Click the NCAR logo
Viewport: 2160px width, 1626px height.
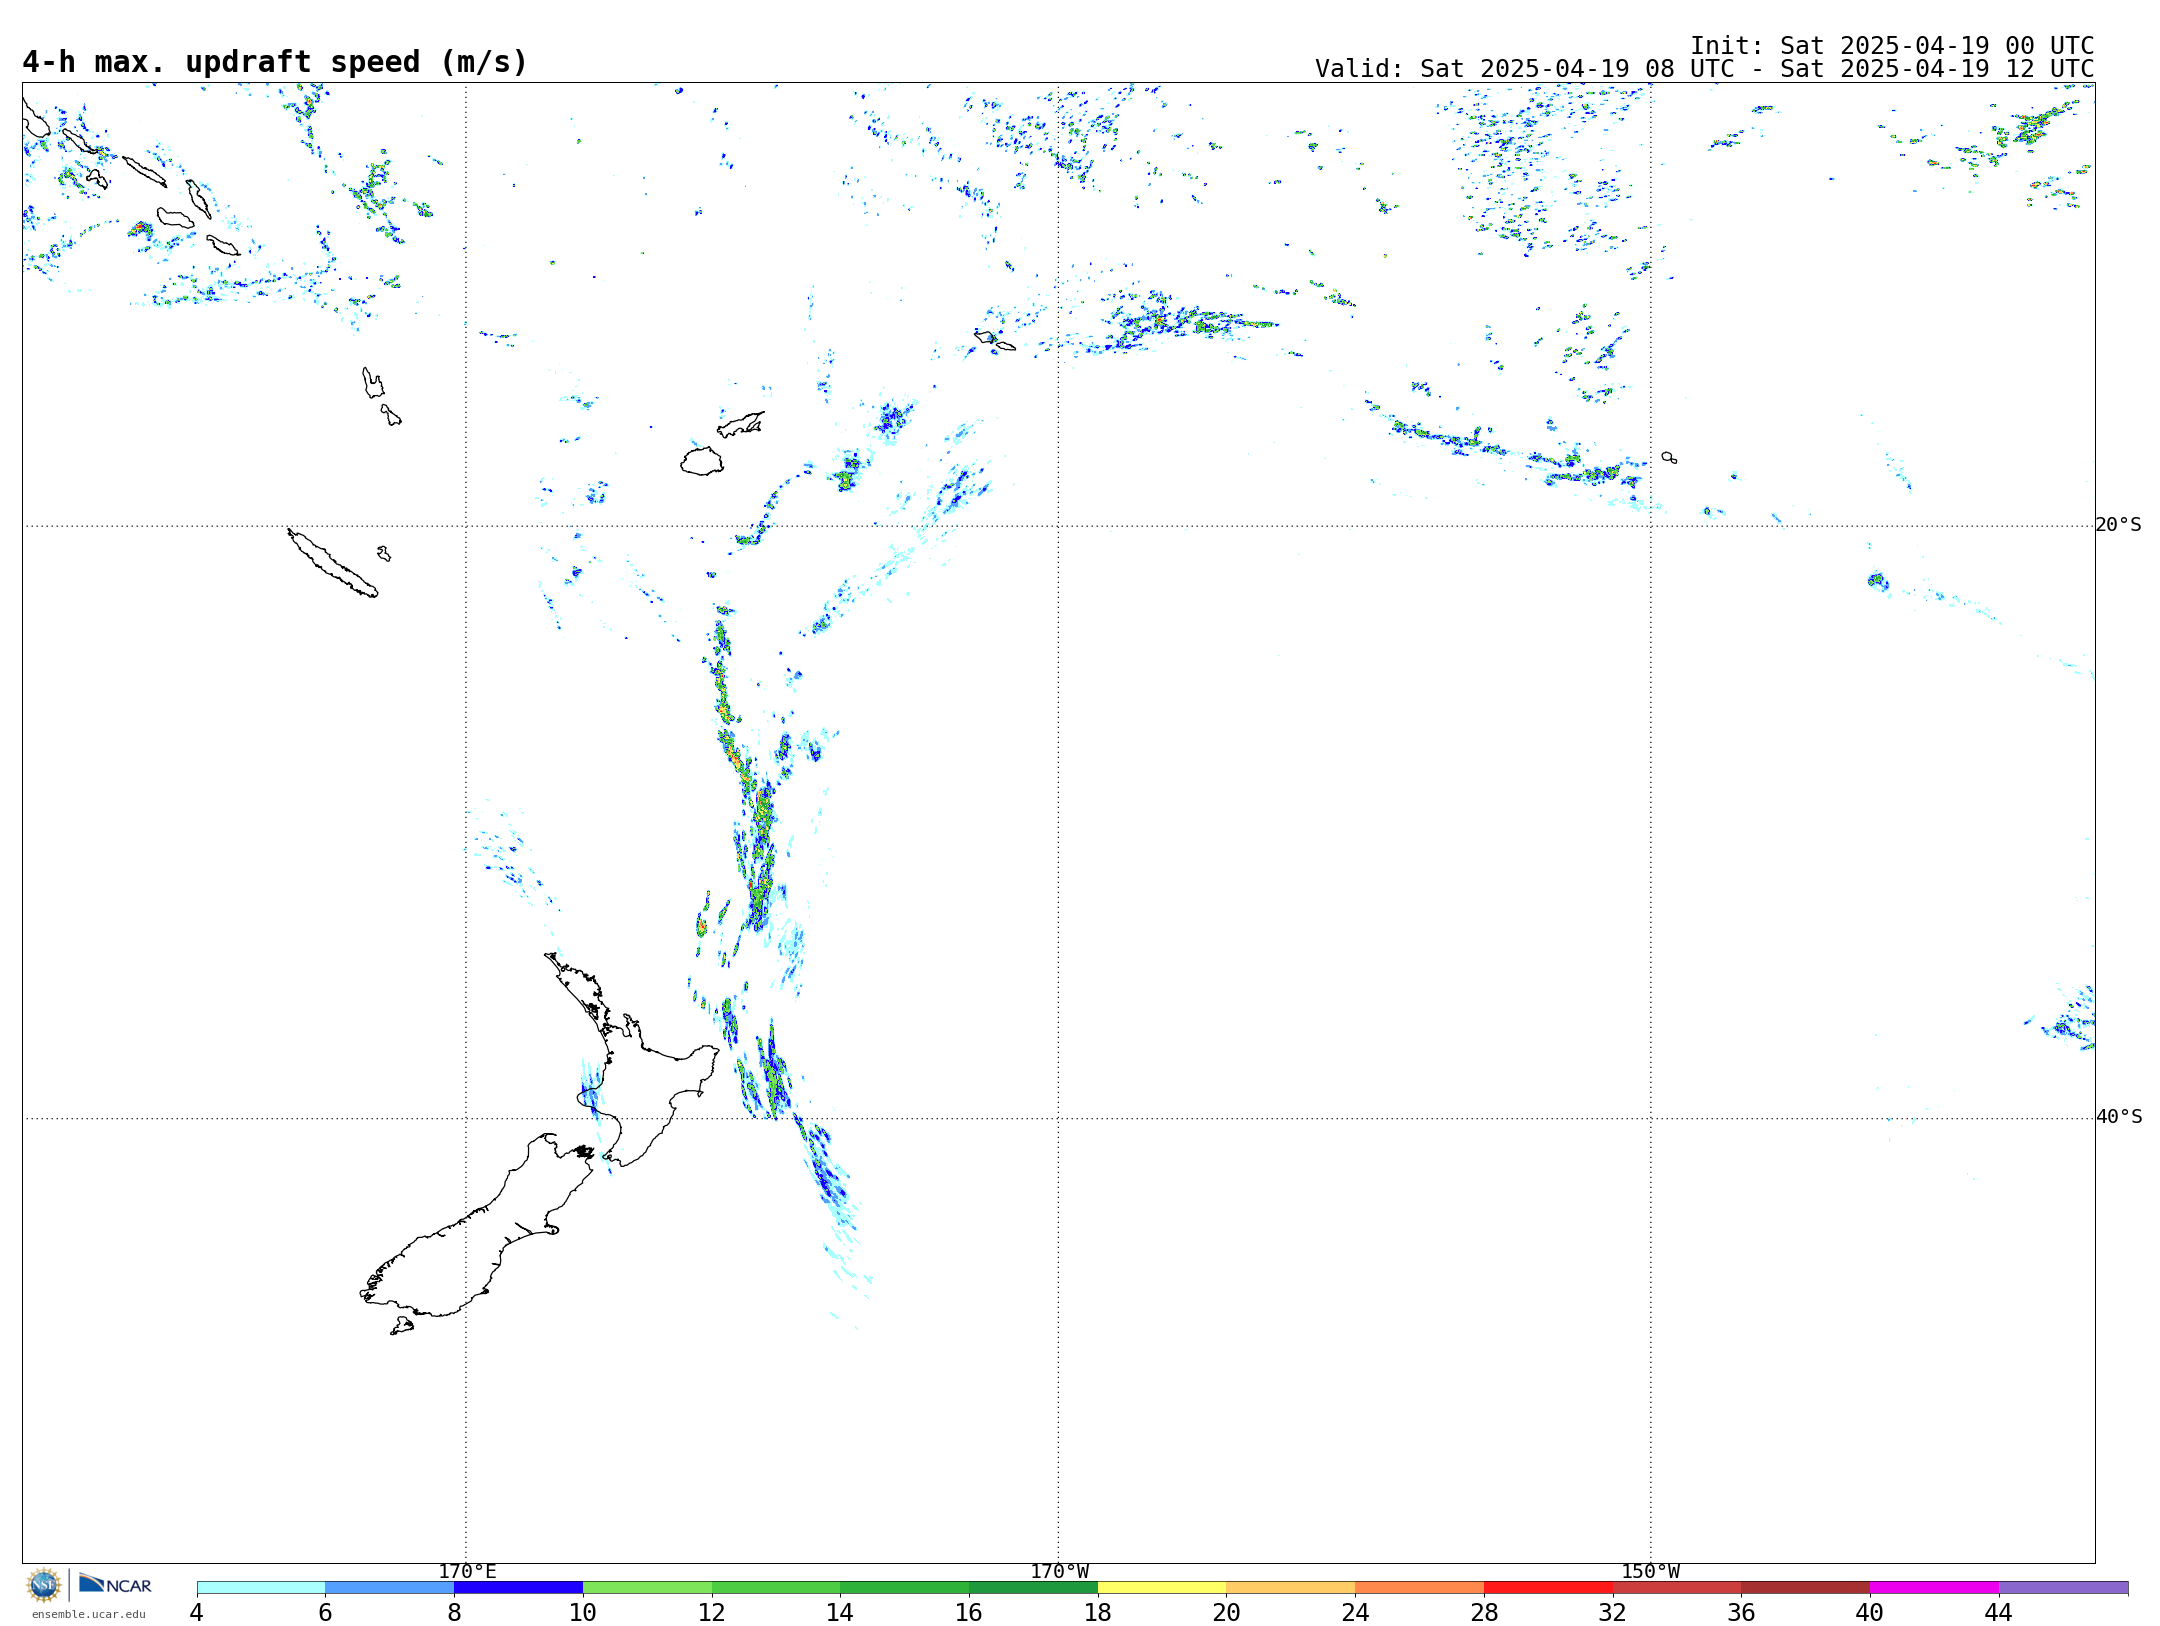coord(115,1584)
